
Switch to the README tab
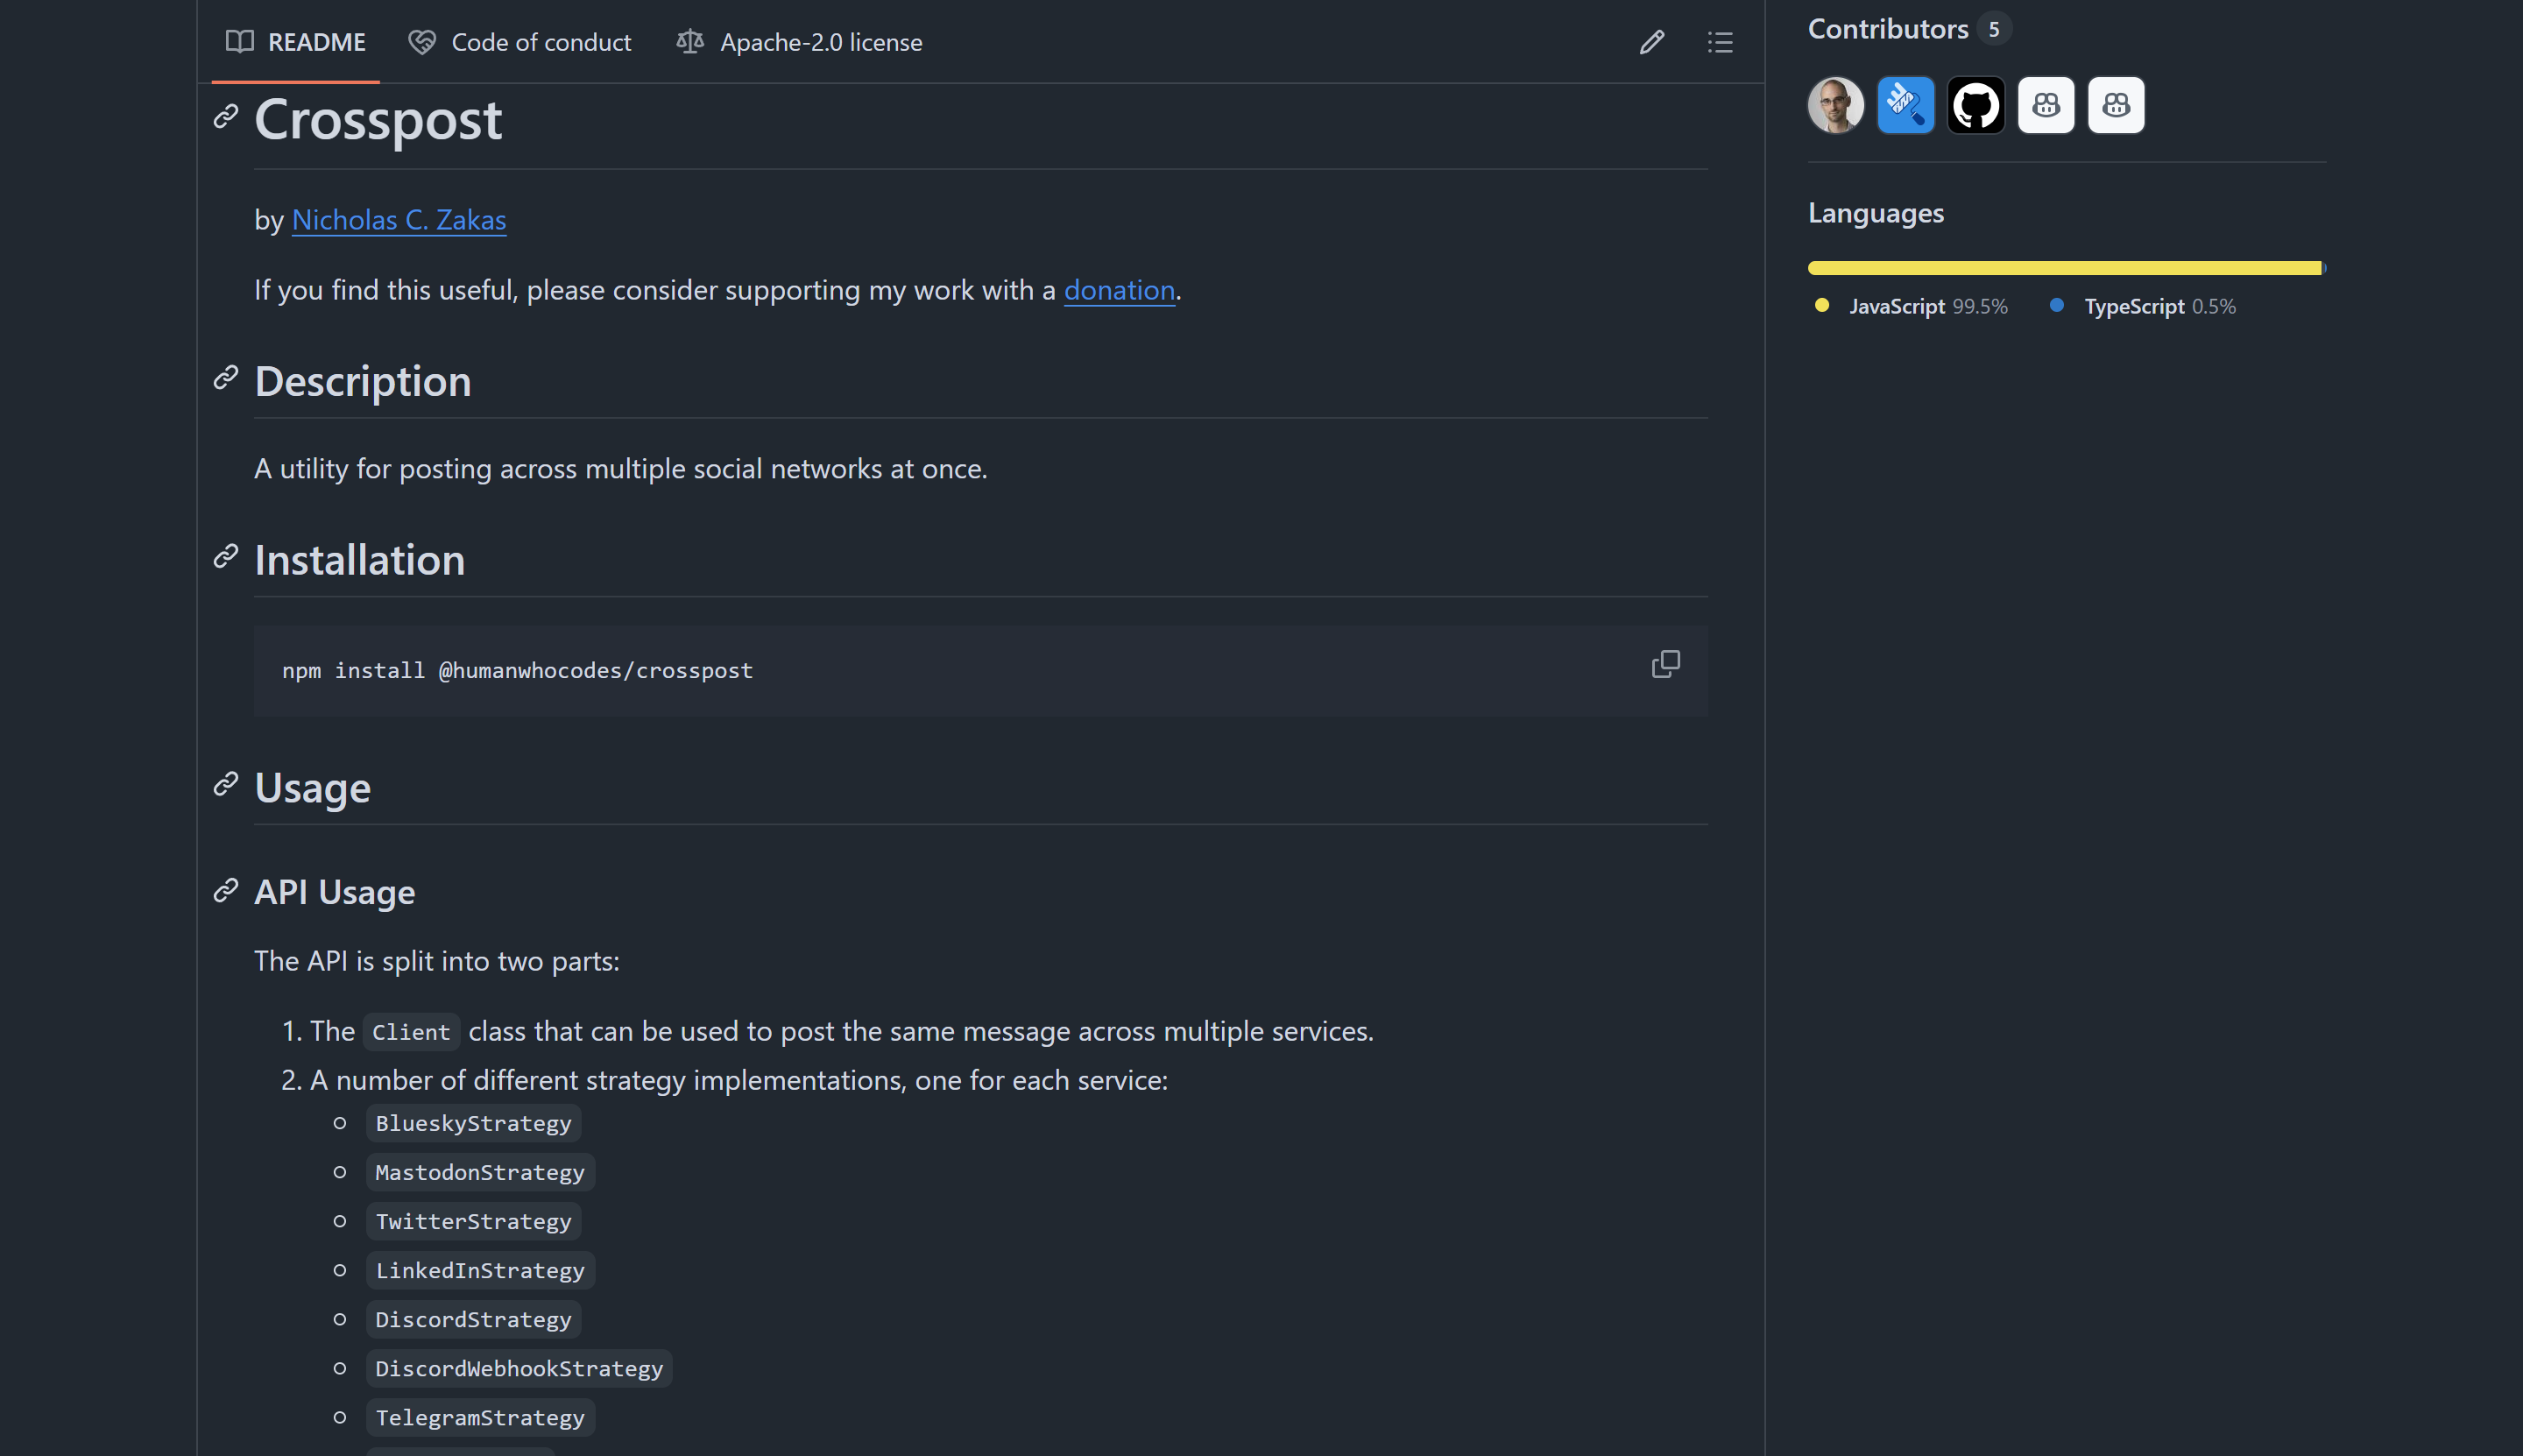click(296, 42)
